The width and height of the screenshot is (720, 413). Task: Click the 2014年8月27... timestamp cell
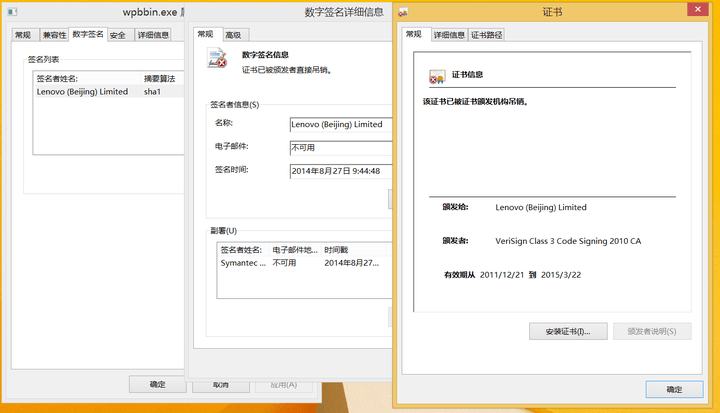352,263
